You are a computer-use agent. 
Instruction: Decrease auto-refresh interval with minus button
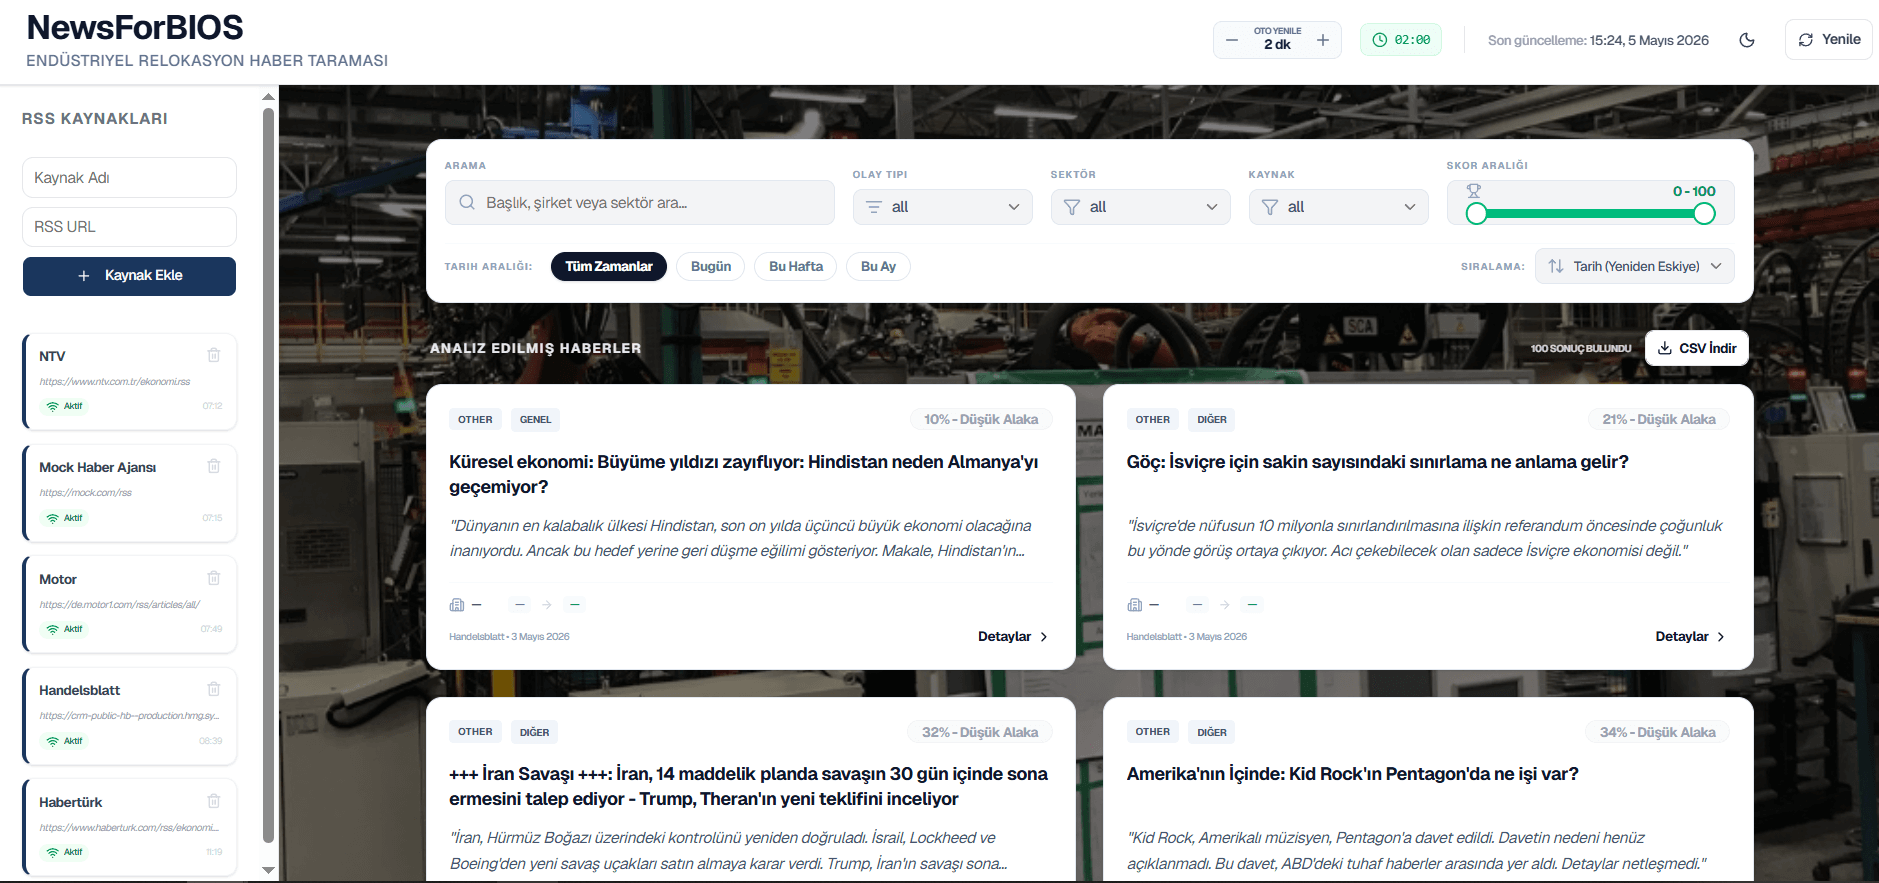(1232, 40)
